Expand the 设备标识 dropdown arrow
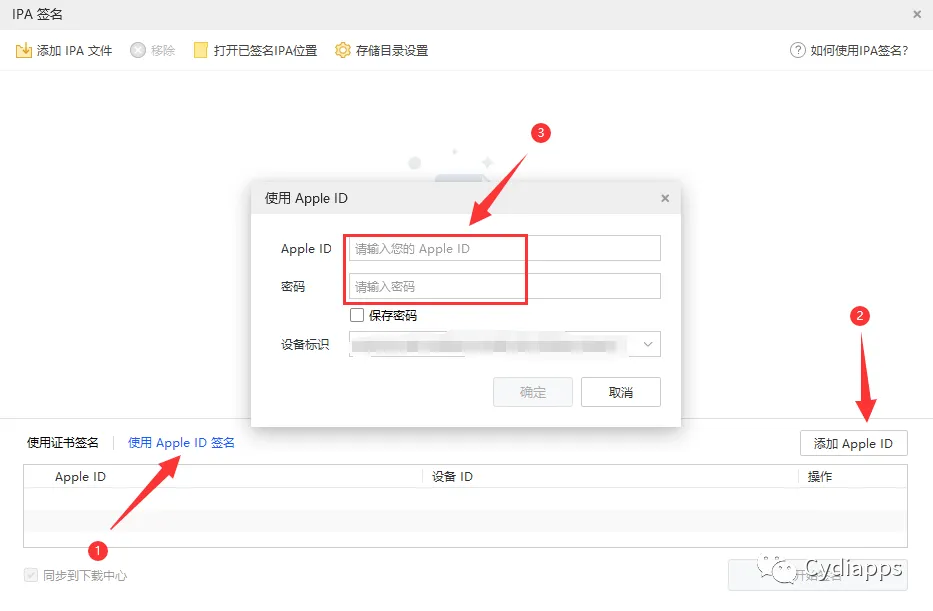 (x=648, y=344)
